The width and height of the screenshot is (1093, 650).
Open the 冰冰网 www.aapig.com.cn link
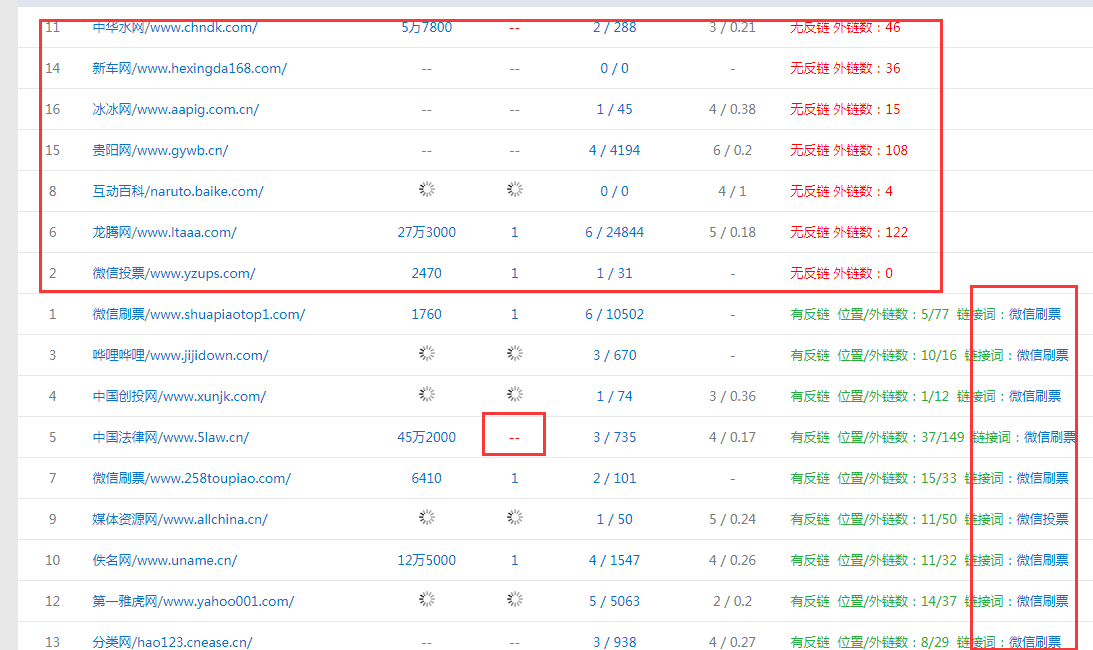(x=175, y=109)
